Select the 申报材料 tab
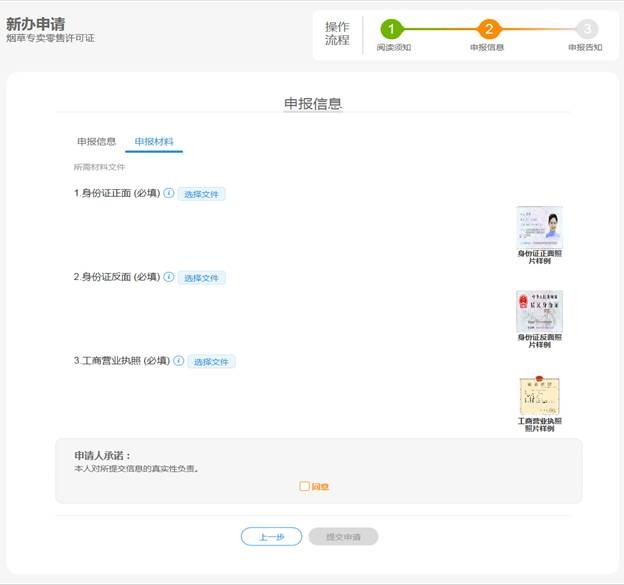This screenshot has height=585, width=624. (x=154, y=142)
